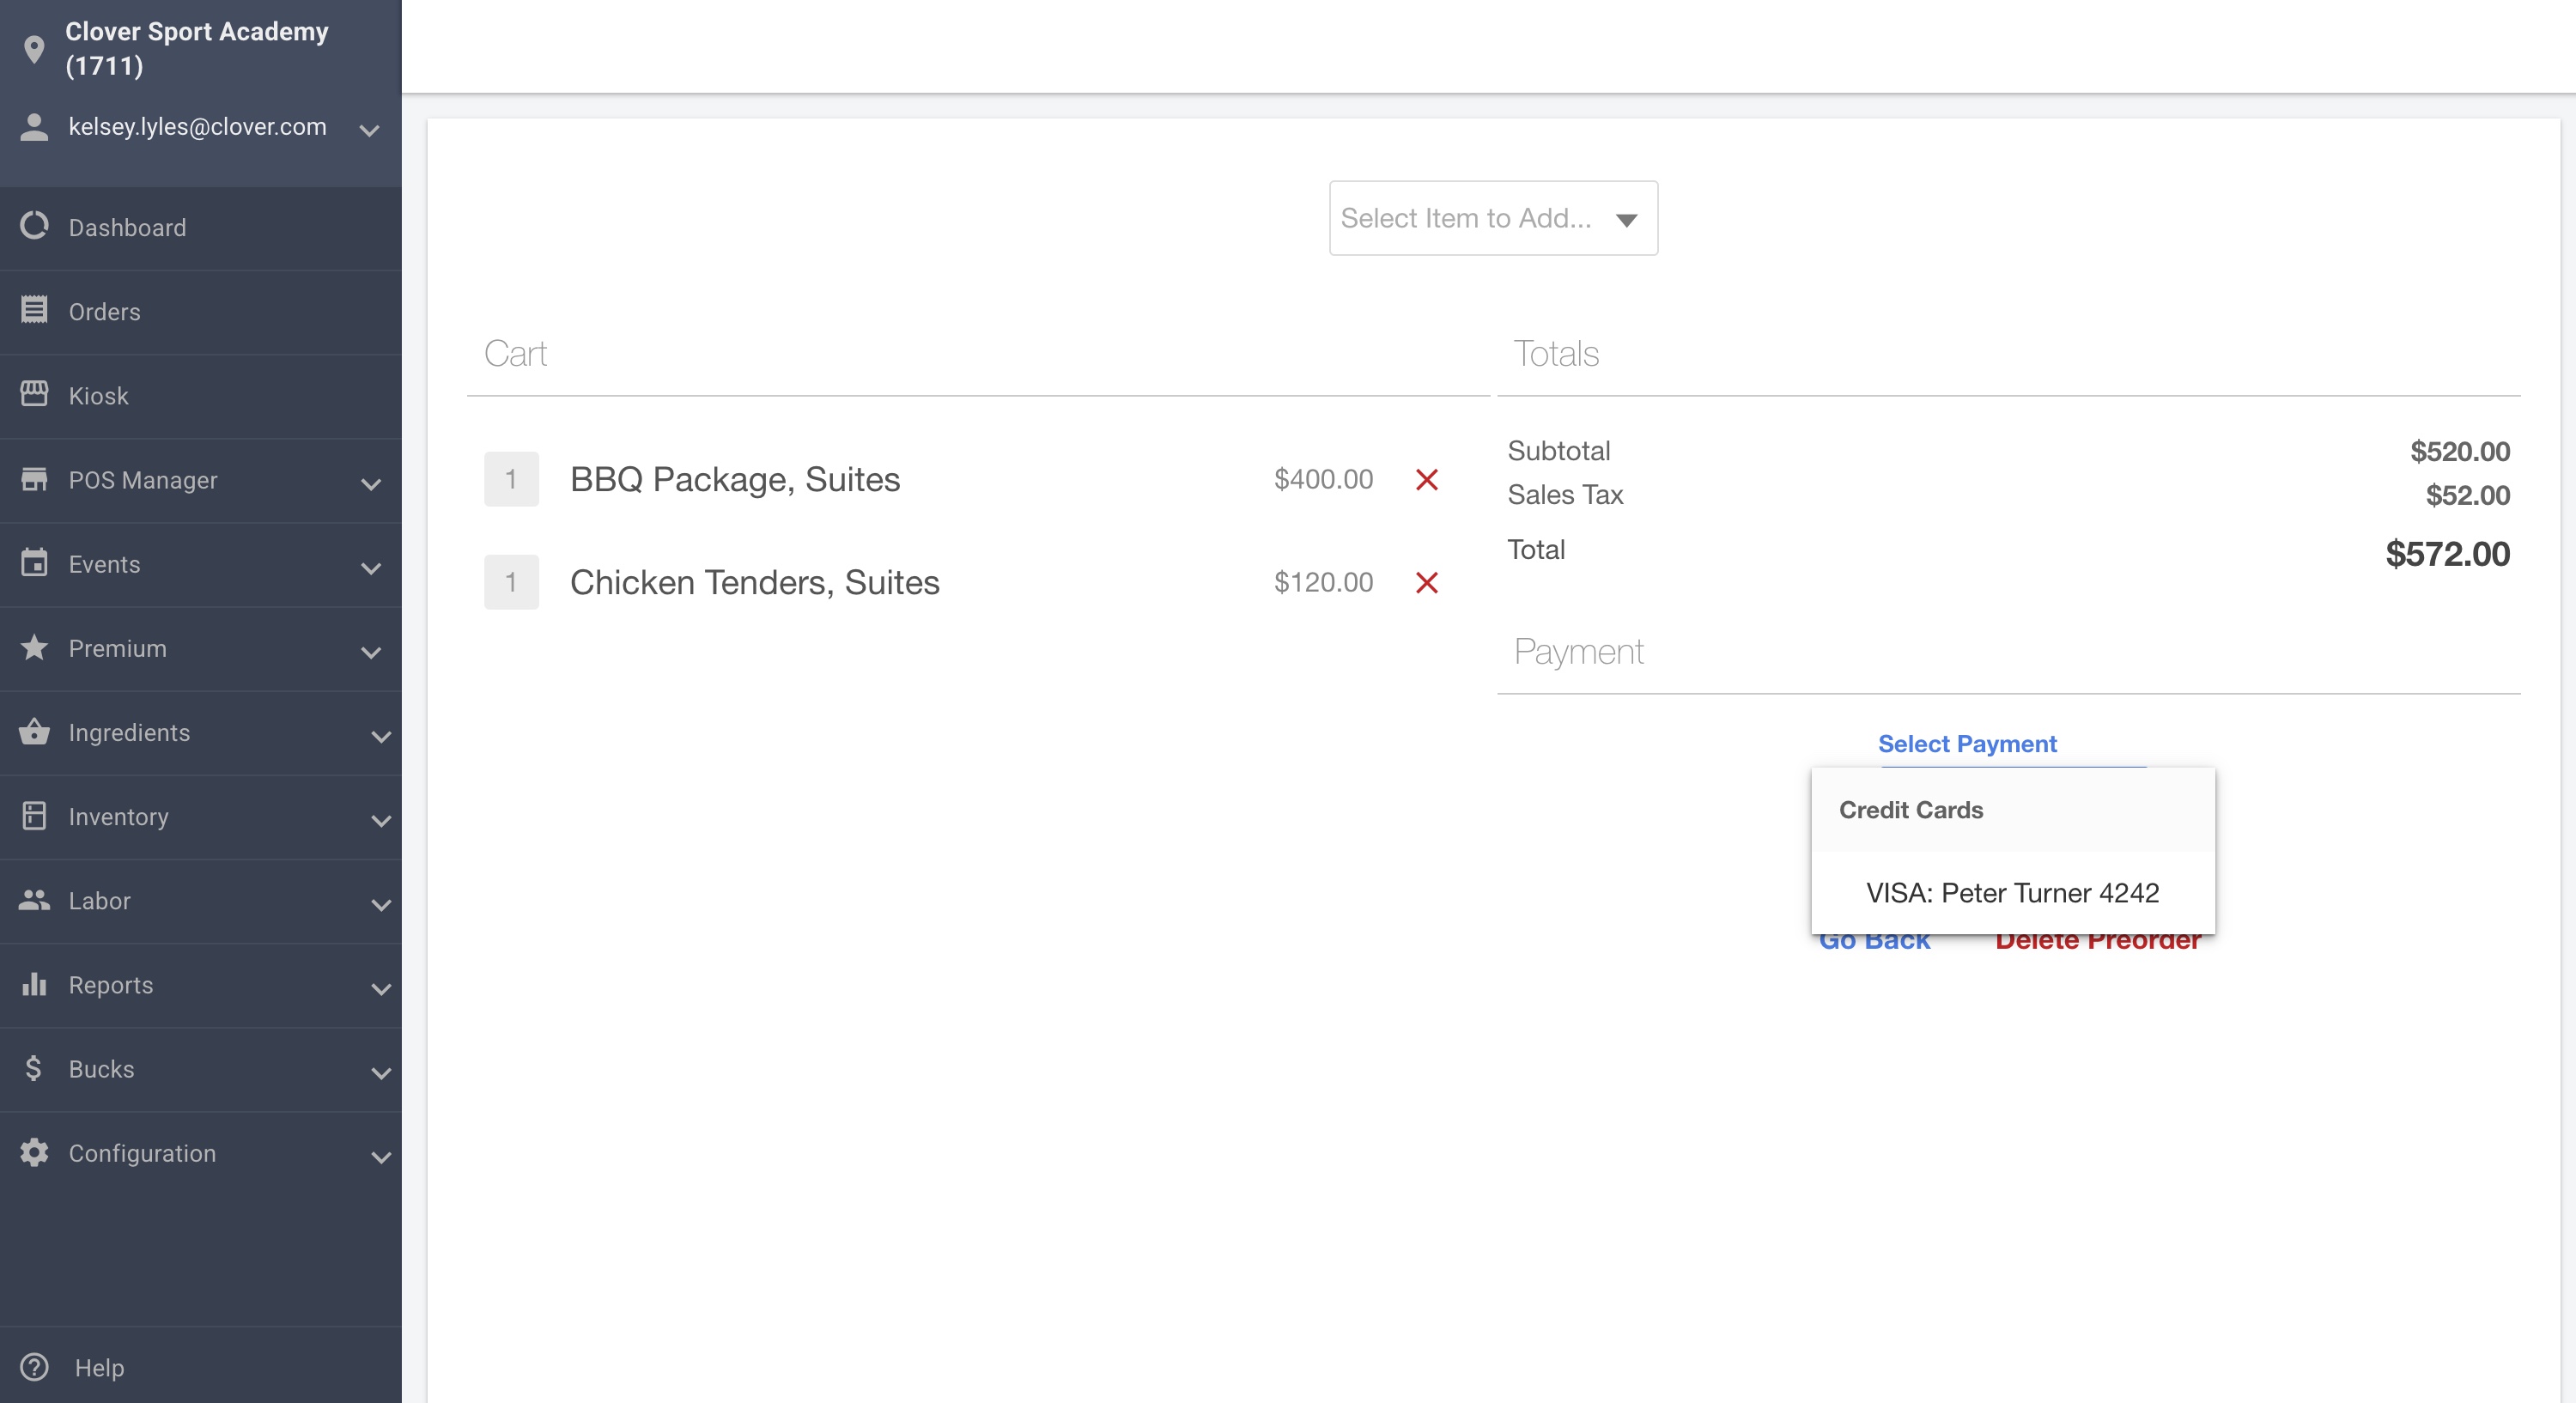Viewport: 2576px width, 1403px height.
Task: Expand the Inventory submenu chevron
Action: [x=381, y=821]
